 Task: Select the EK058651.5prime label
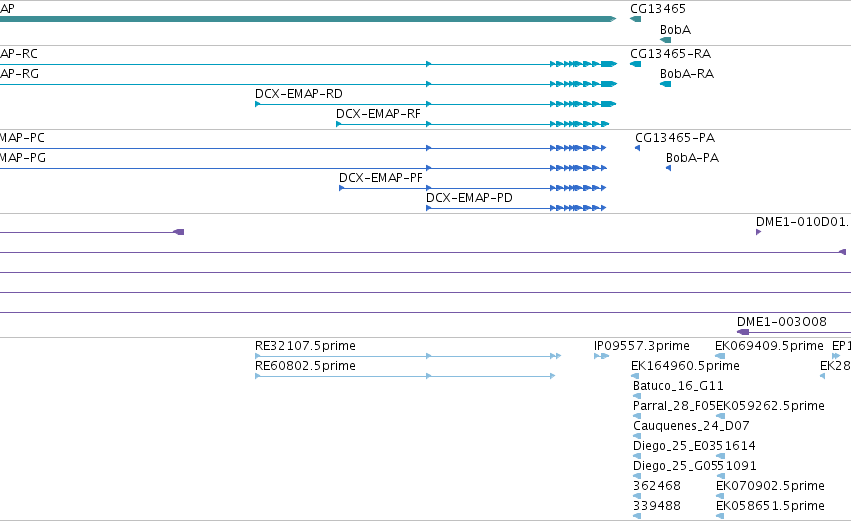click(x=770, y=506)
